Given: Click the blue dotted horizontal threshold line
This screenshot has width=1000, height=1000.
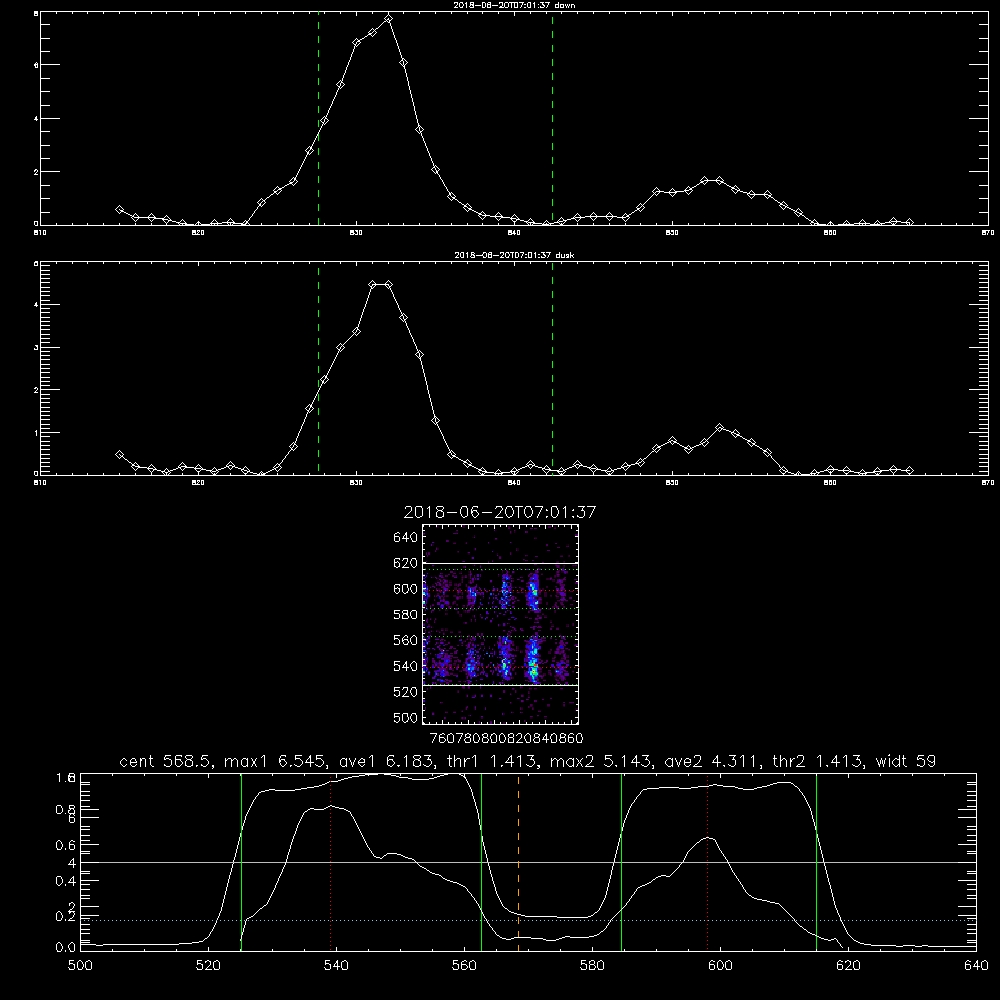Looking at the screenshot, I should (528, 920).
